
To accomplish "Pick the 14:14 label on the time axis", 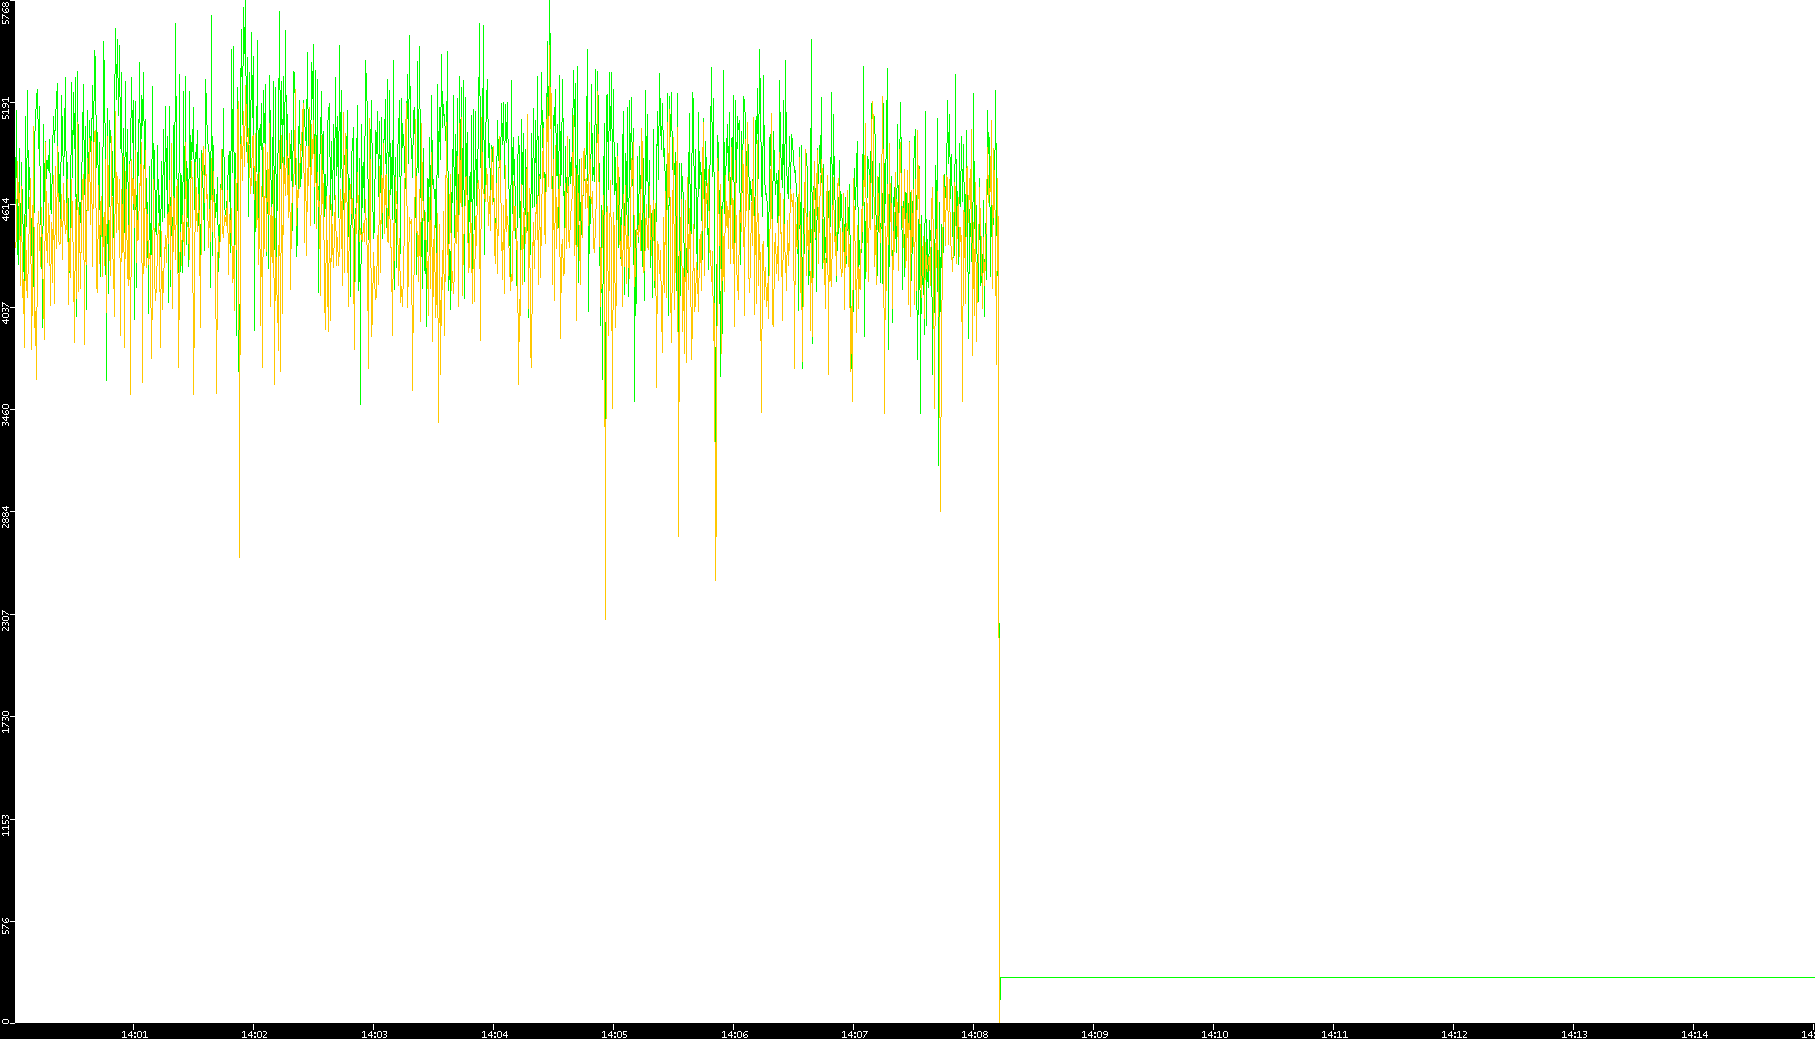I will 1694,1034.
